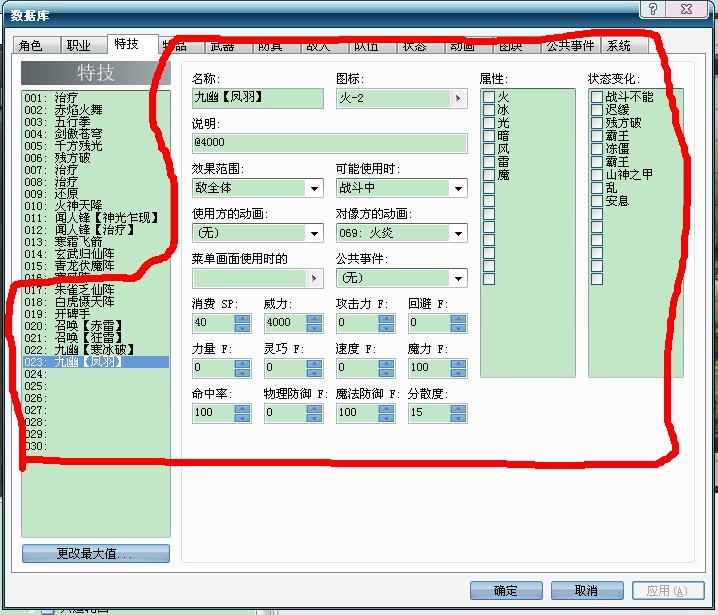Image resolution: width=718 pixels, height=615 pixels.
Task: Decrease the 威力 value with down arrow
Action: coord(314,327)
